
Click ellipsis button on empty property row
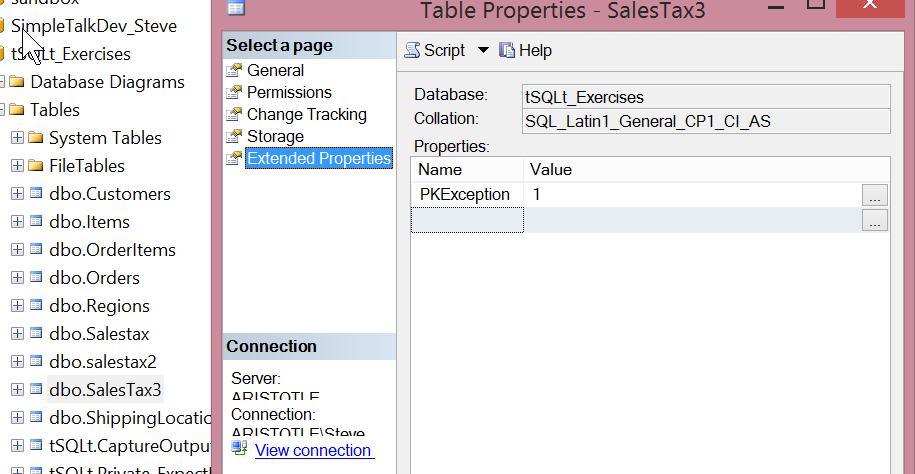875,221
